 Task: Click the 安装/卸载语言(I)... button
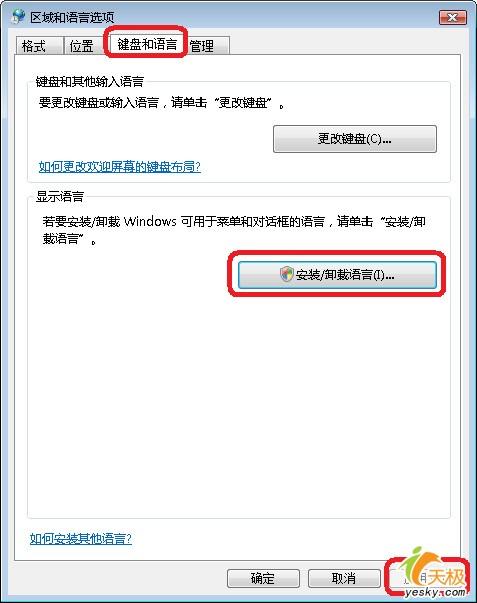pyautogui.click(x=337, y=275)
